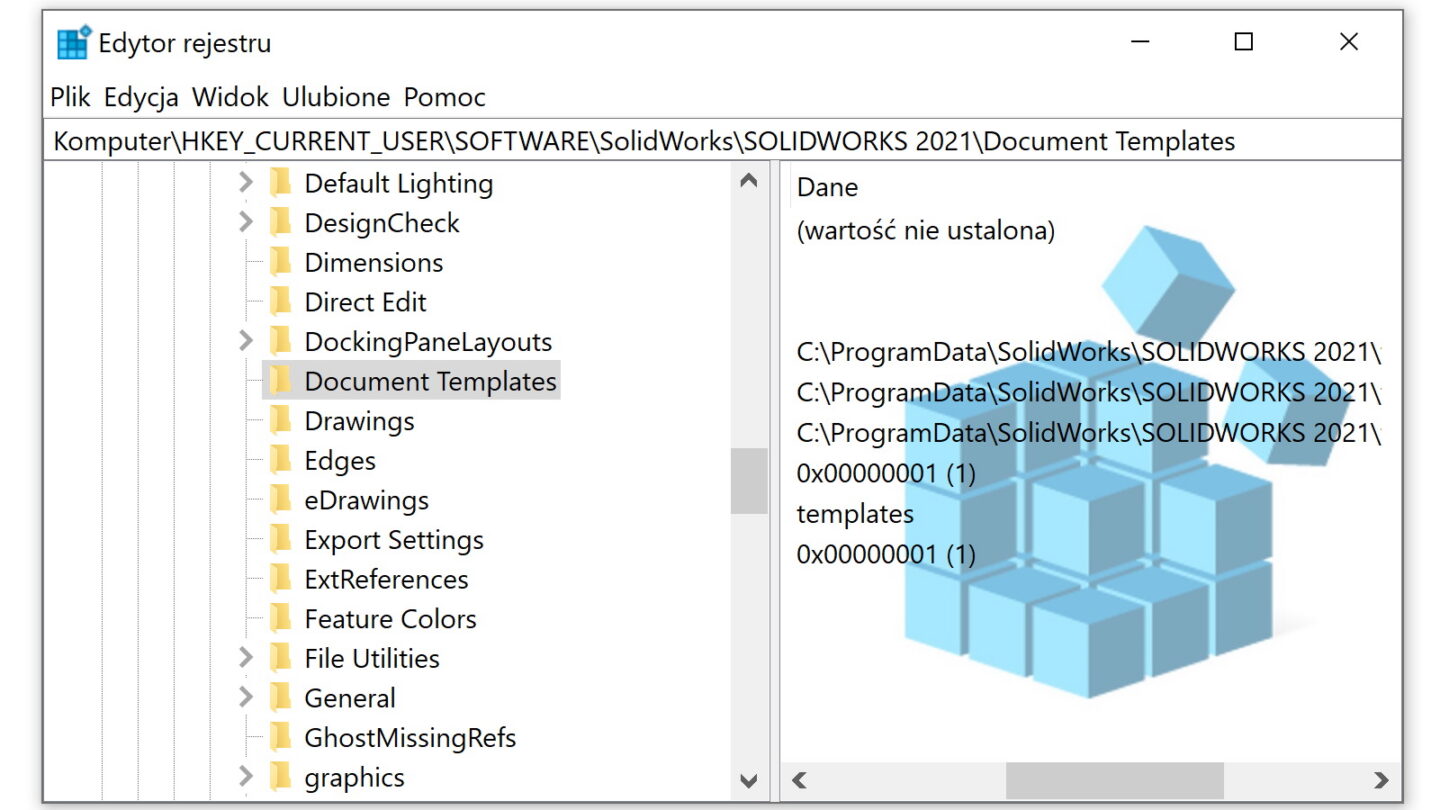Click the Dimensions folder icon
Image resolution: width=1440 pixels, height=810 pixels.
[x=280, y=262]
